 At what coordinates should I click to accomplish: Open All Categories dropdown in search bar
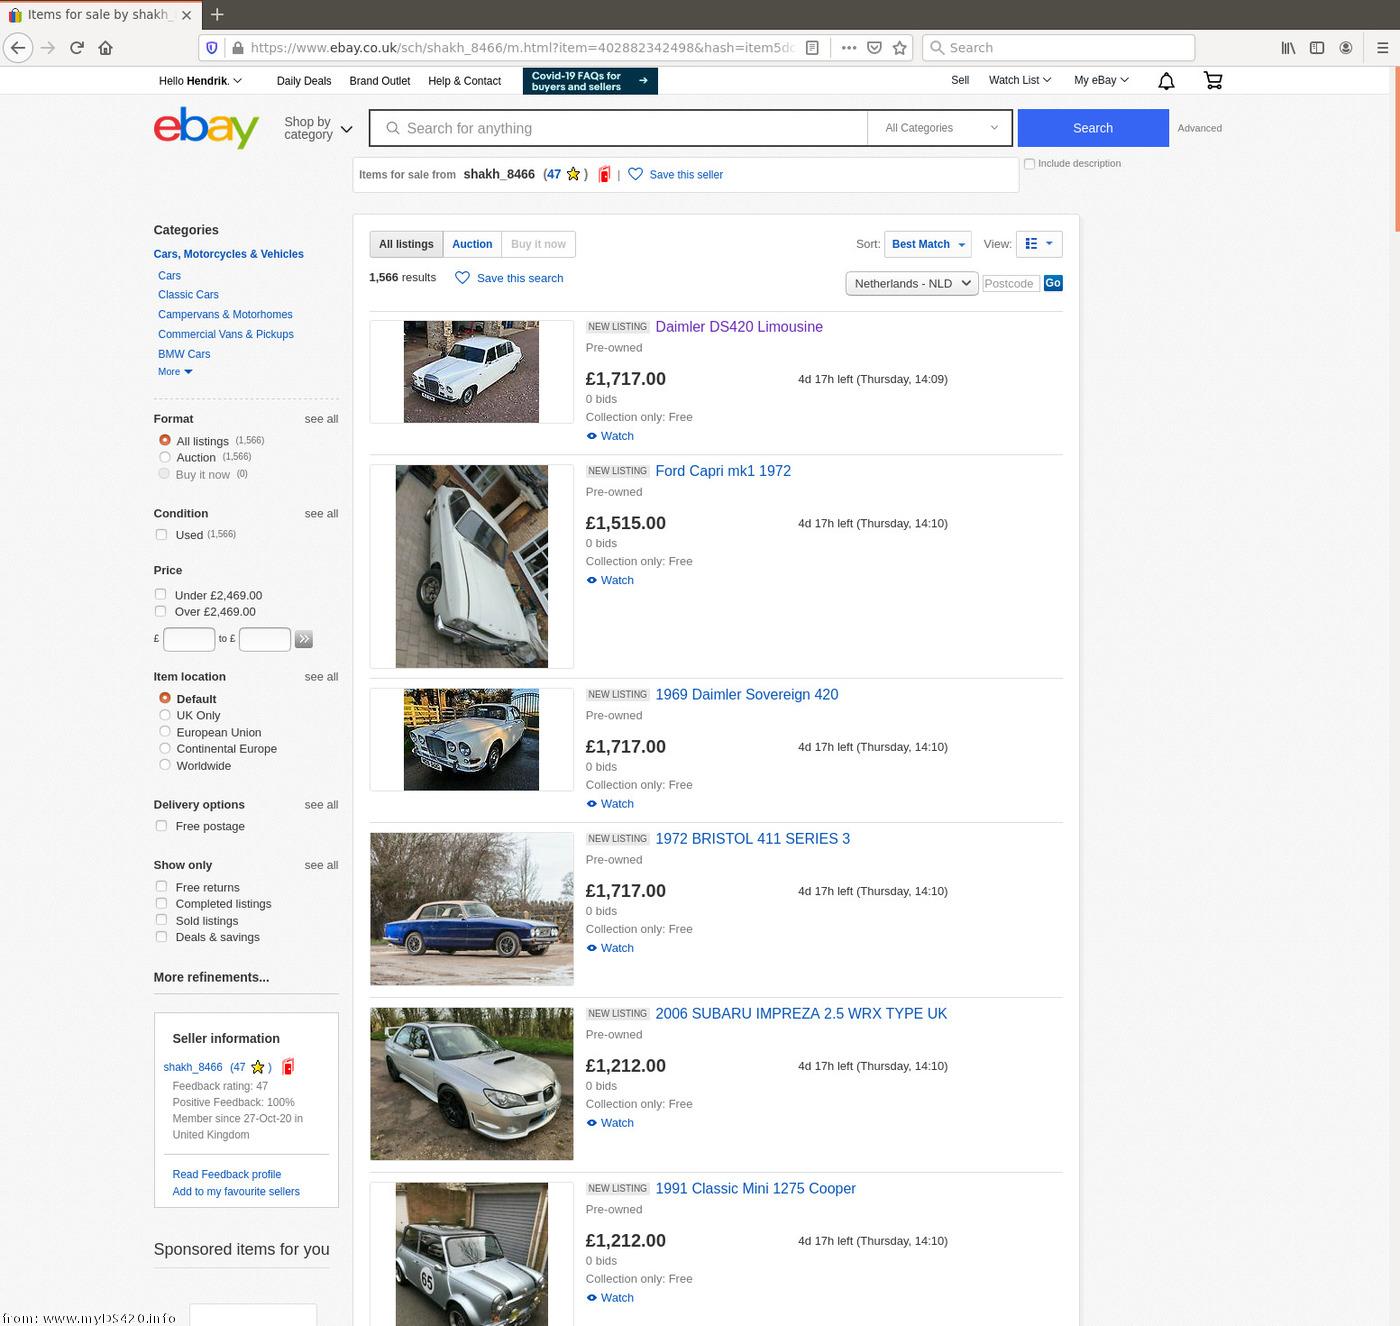coord(940,128)
